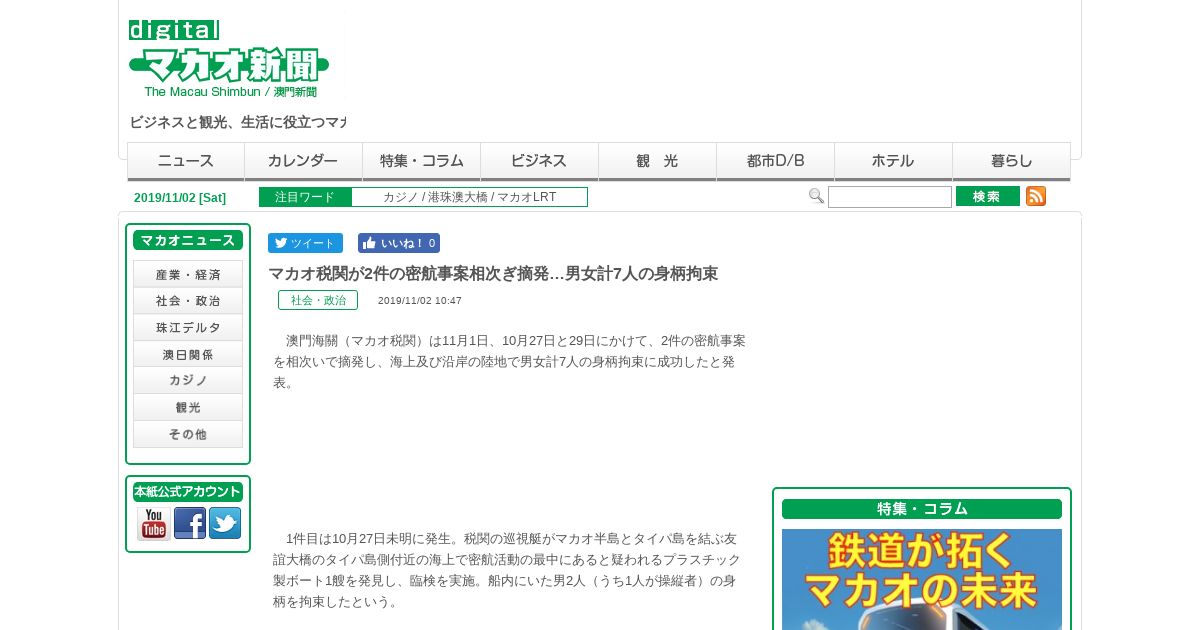Open the 観光 navigation tab
Image resolution: width=1200 pixels, height=630 pixels.
point(658,161)
